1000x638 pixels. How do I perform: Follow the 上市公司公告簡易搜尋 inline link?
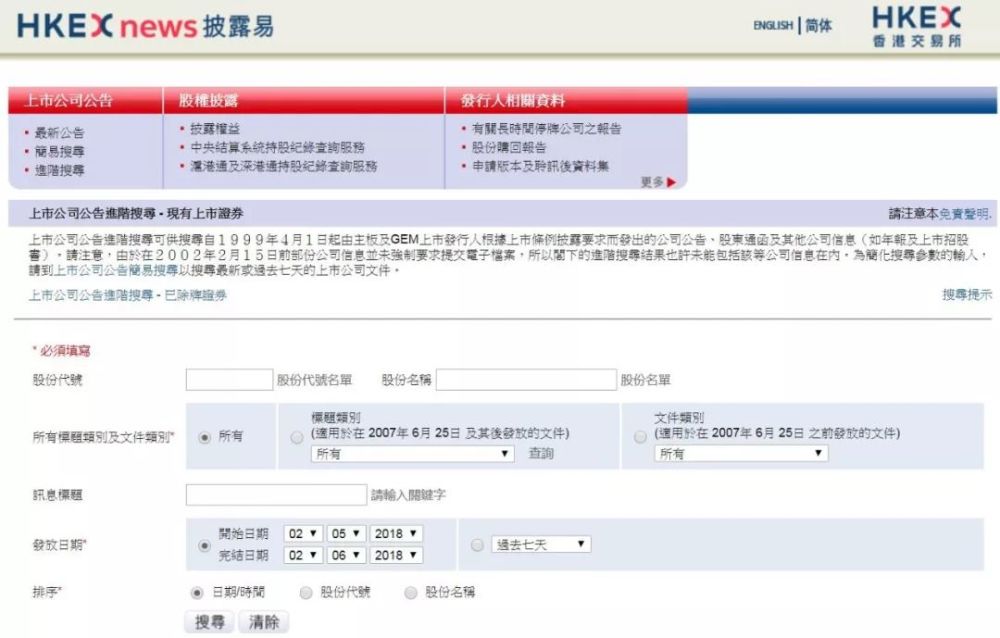115,271
